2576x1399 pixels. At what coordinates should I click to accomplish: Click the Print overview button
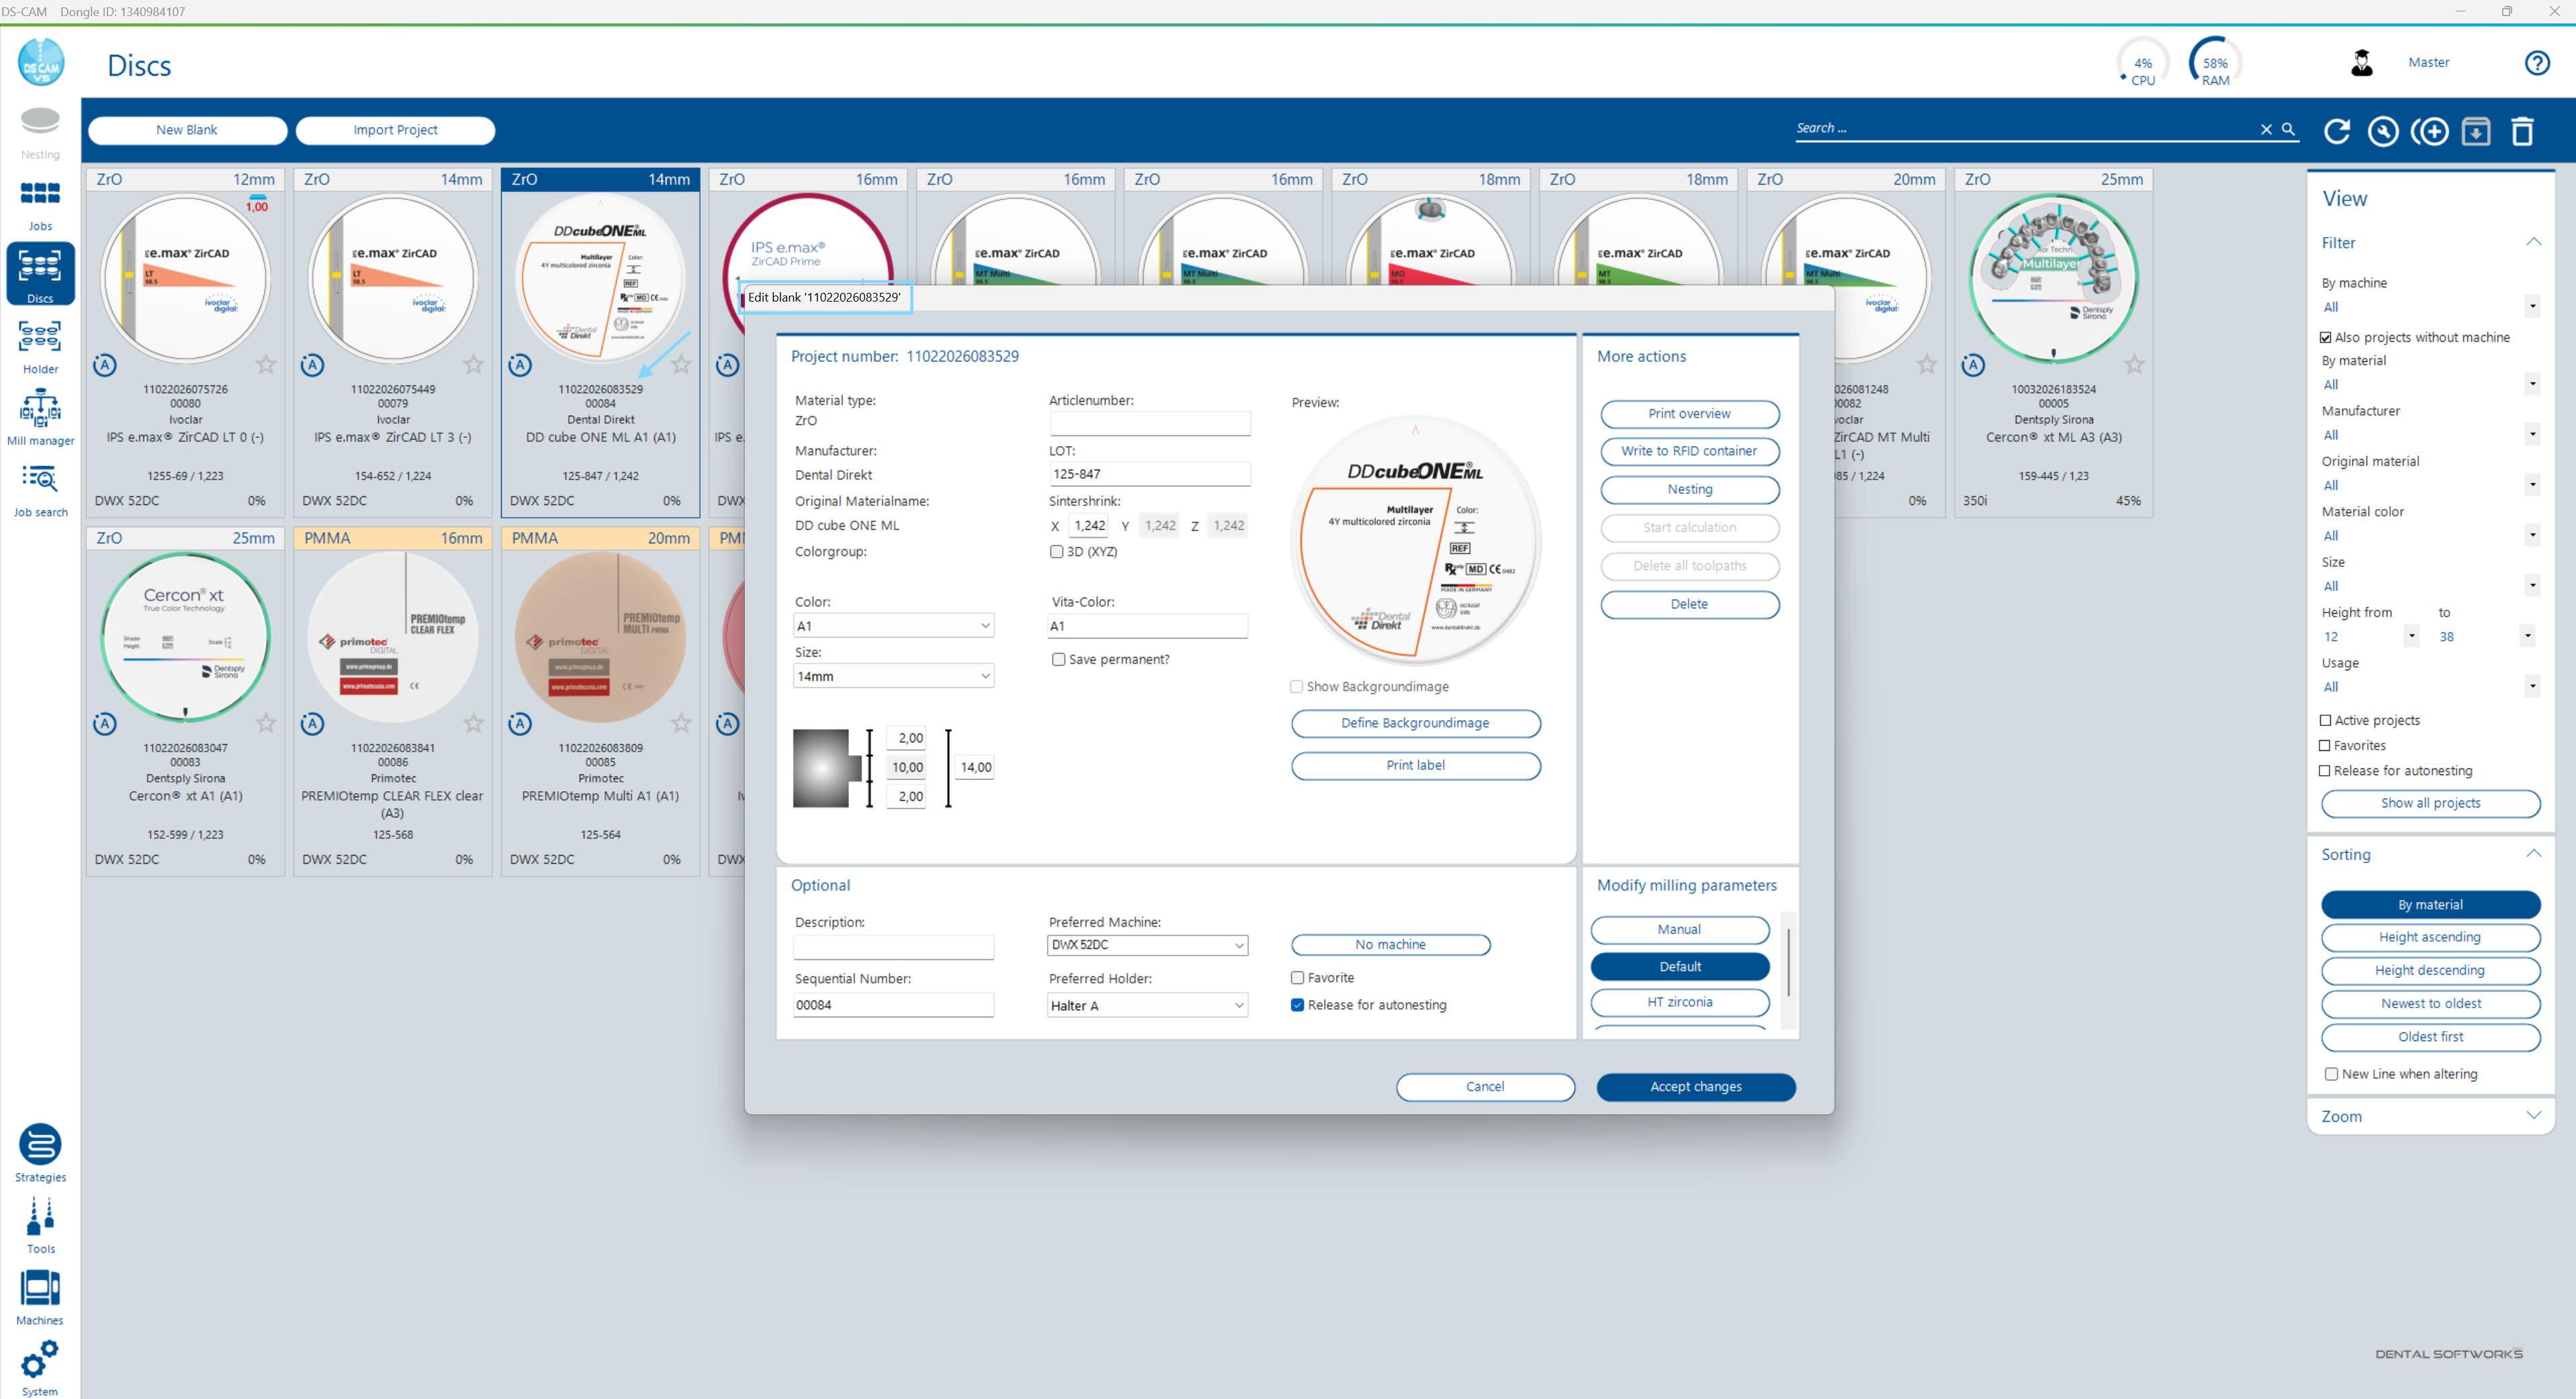click(x=1689, y=414)
